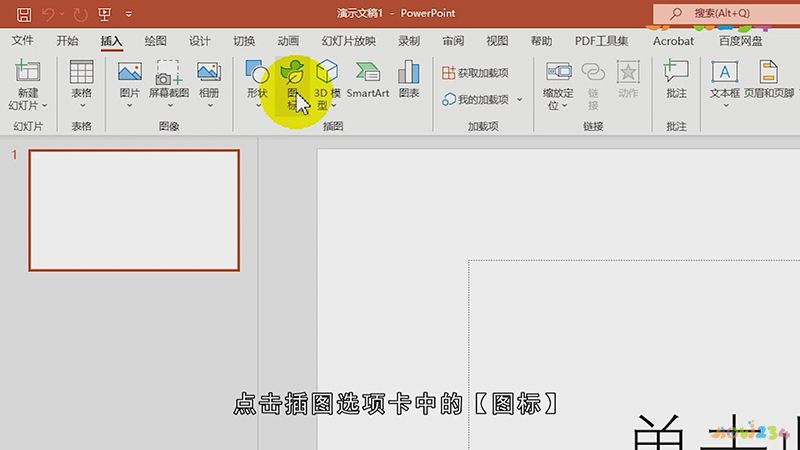Select the 视图 tab
The image size is (800, 450).
point(497,41)
